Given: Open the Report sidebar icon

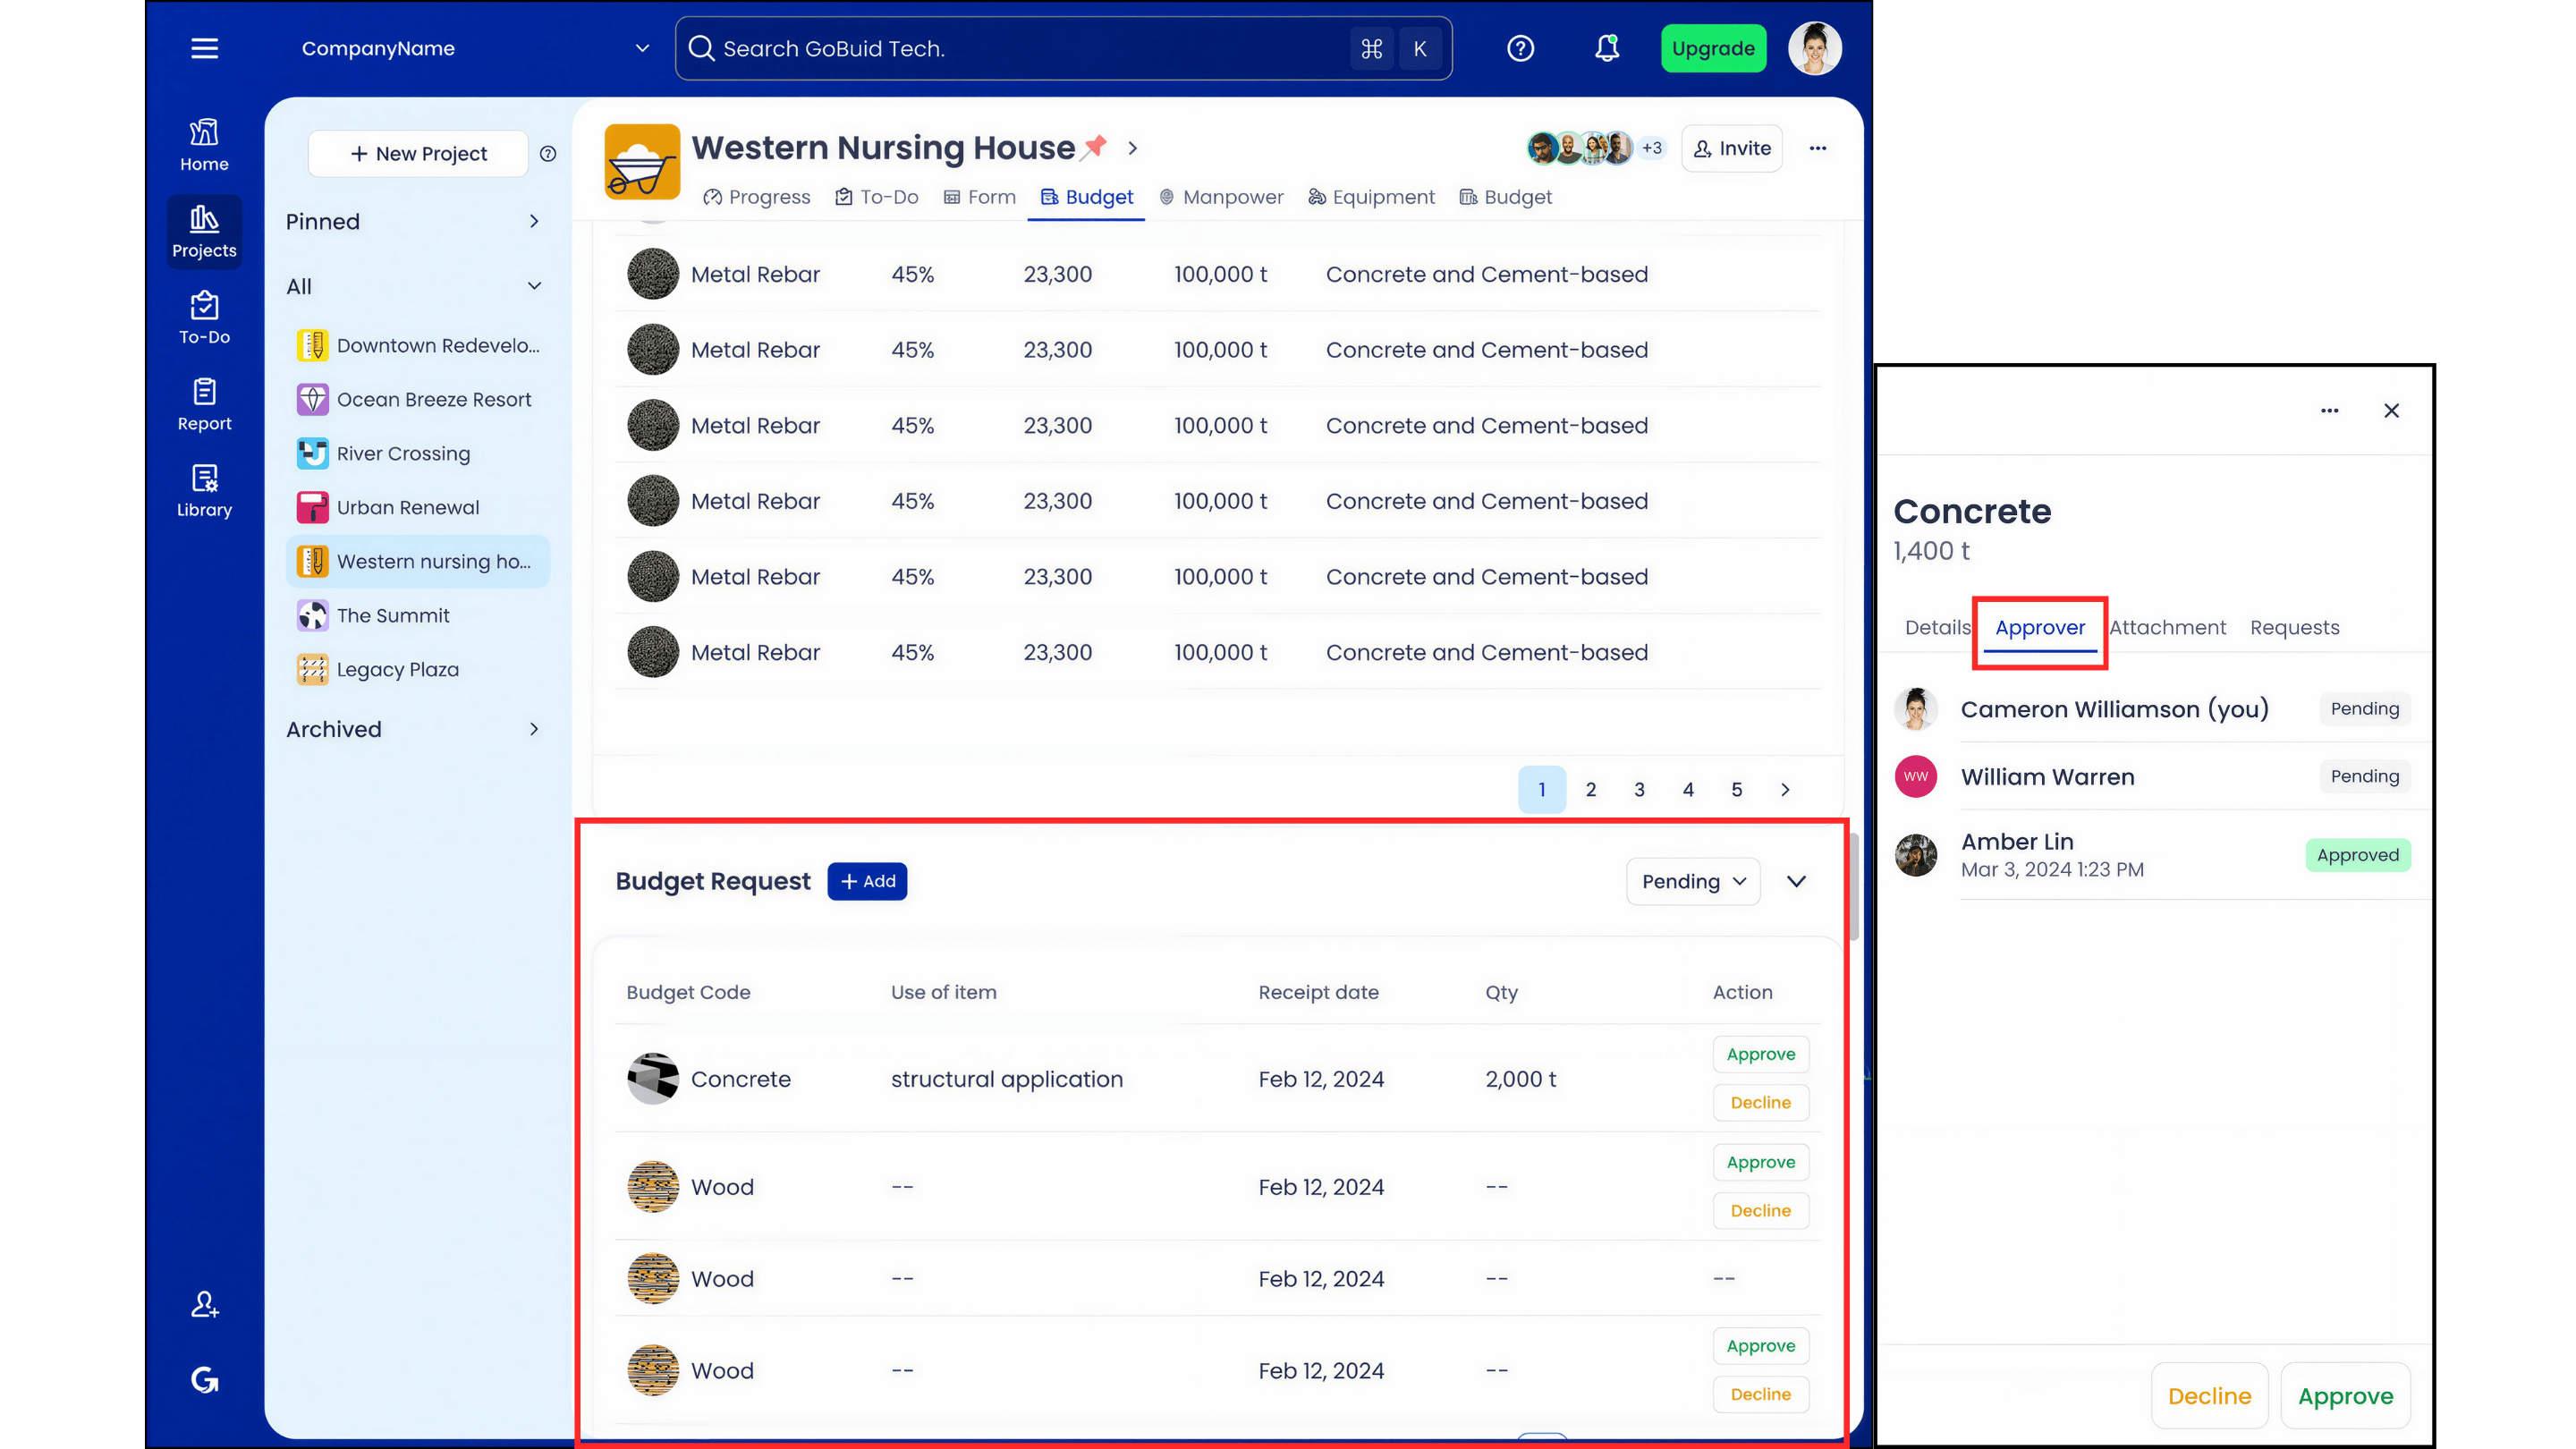Looking at the screenshot, I should pyautogui.click(x=204, y=404).
